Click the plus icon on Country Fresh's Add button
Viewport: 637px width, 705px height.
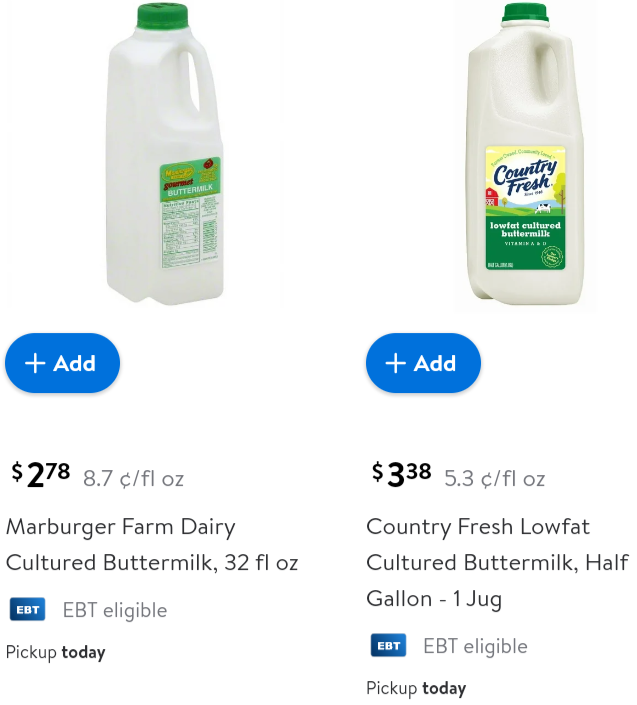pos(396,363)
